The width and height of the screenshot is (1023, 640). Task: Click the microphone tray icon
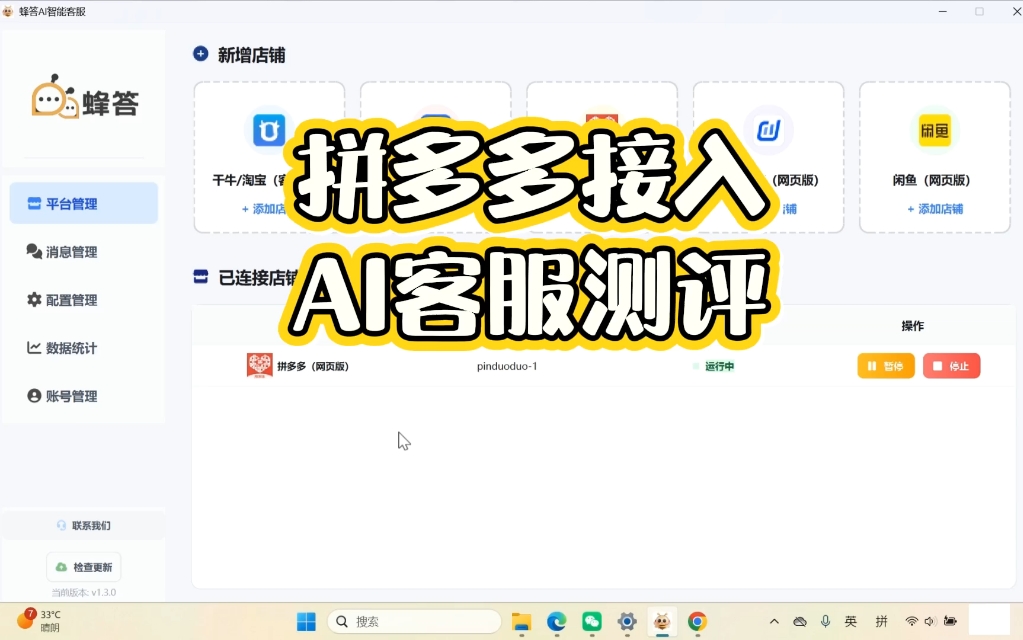(825, 621)
